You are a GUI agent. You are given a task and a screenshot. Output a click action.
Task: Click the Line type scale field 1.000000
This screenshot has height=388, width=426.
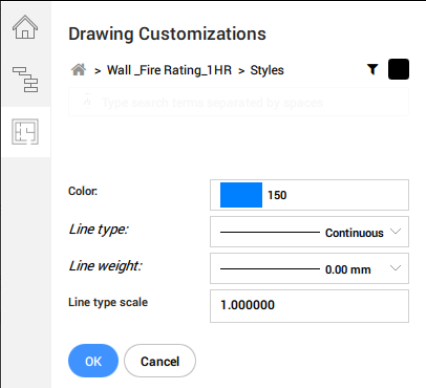pyautogui.click(x=309, y=306)
